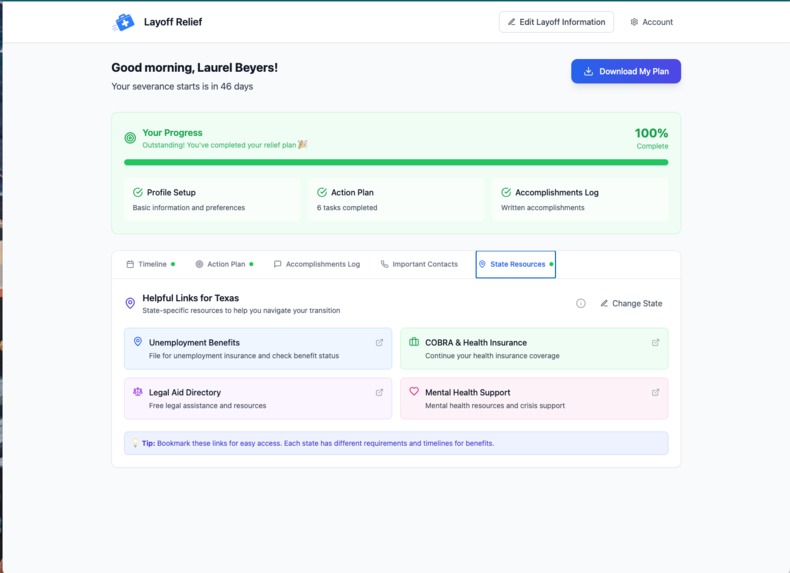Click Download My Plan button

[x=626, y=72]
